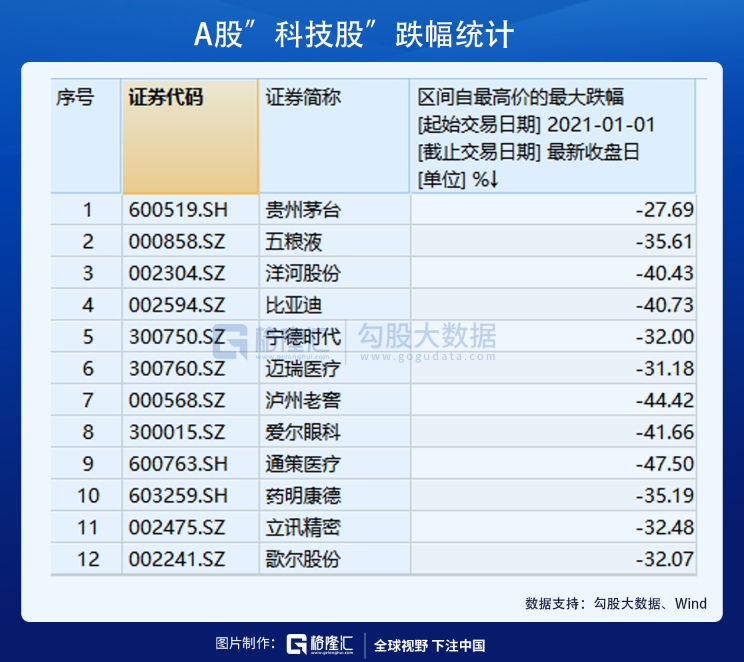Select the 迈瑞医疗 name cell
This screenshot has width=744, height=662.
[335, 369]
